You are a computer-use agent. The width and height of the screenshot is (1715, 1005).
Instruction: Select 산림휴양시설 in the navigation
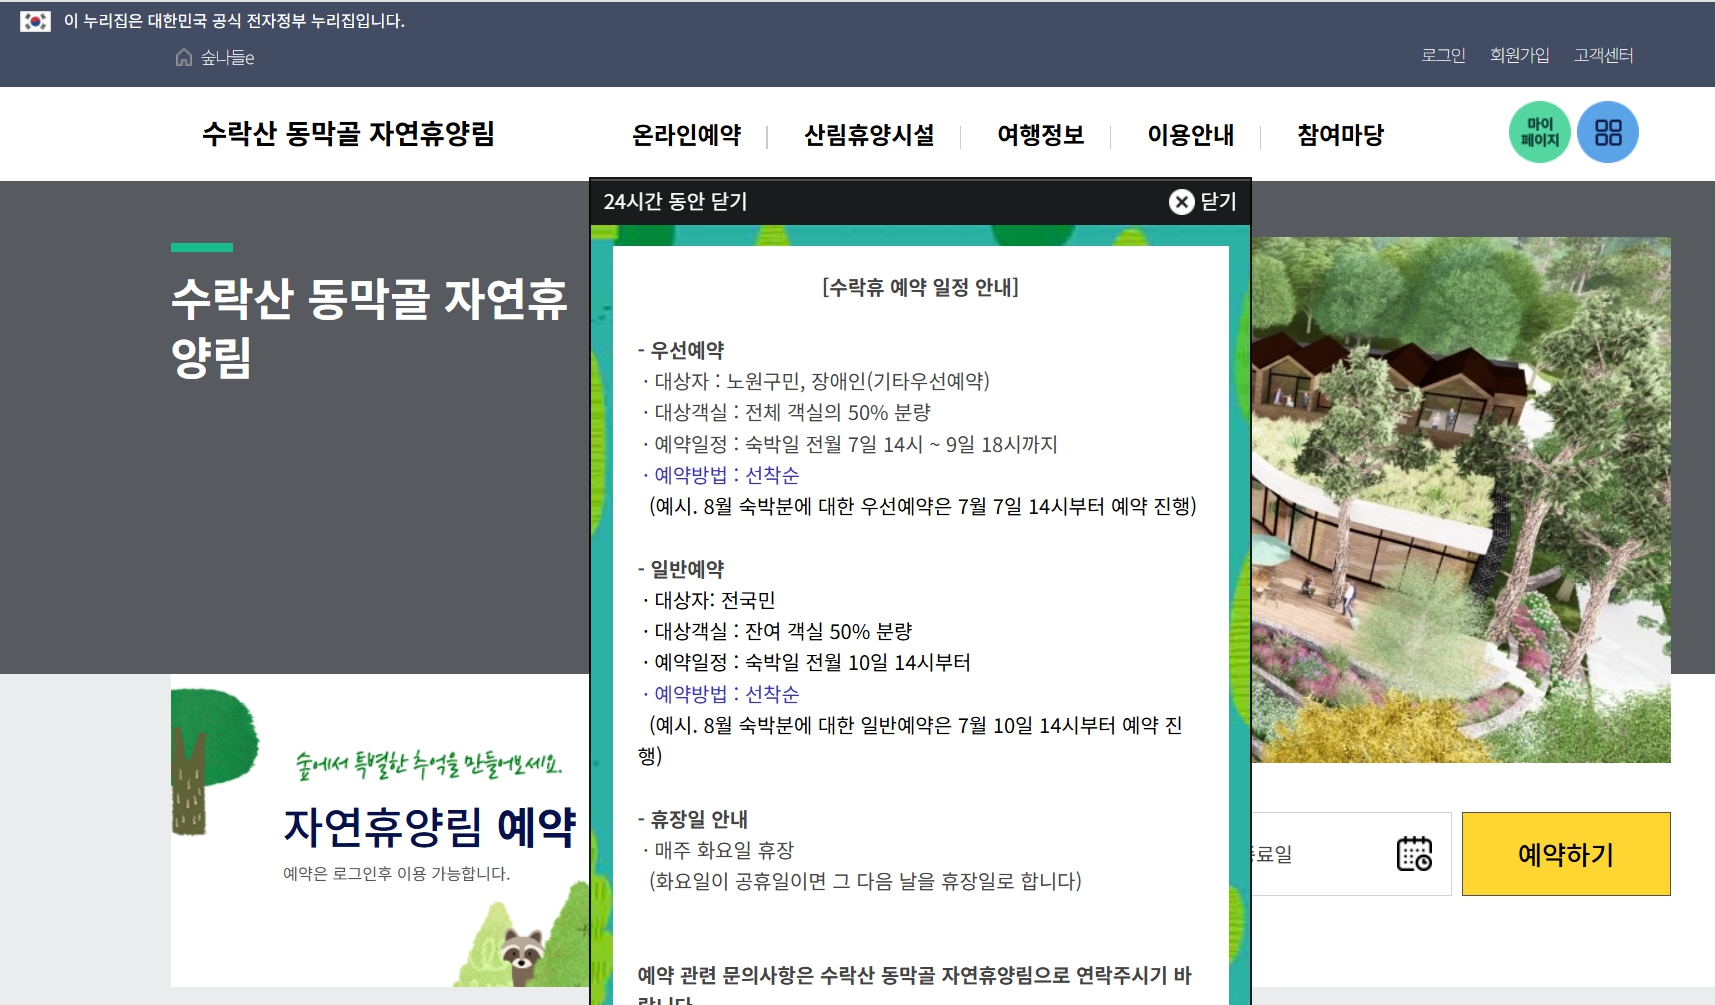pyautogui.click(x=870, y=135)
